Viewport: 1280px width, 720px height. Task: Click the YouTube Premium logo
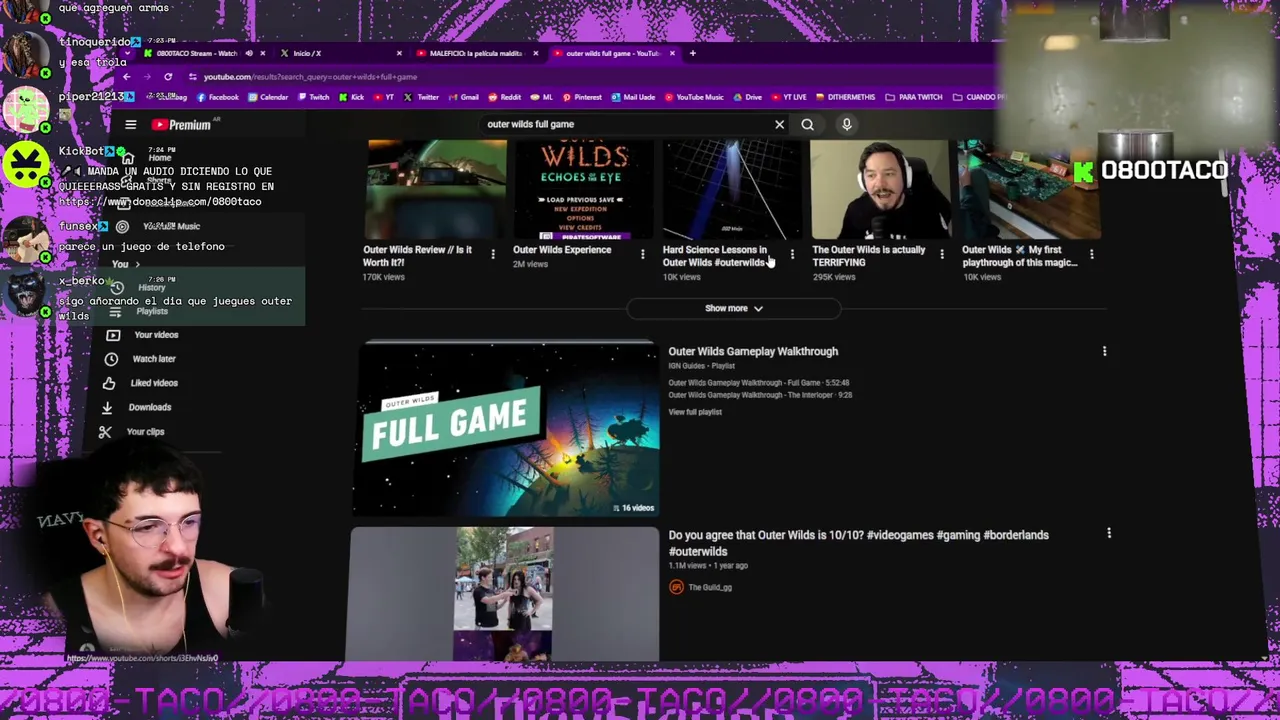coord(182,125)
